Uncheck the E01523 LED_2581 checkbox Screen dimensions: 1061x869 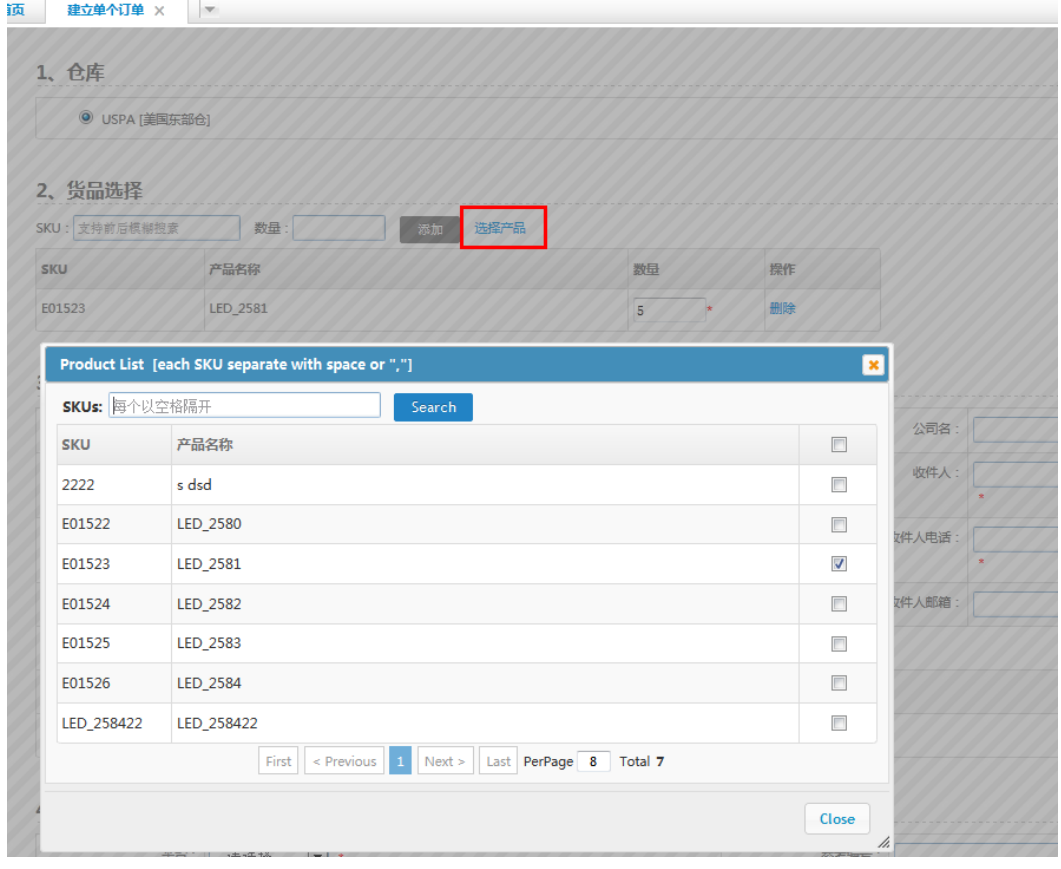[x=839, y=564]
